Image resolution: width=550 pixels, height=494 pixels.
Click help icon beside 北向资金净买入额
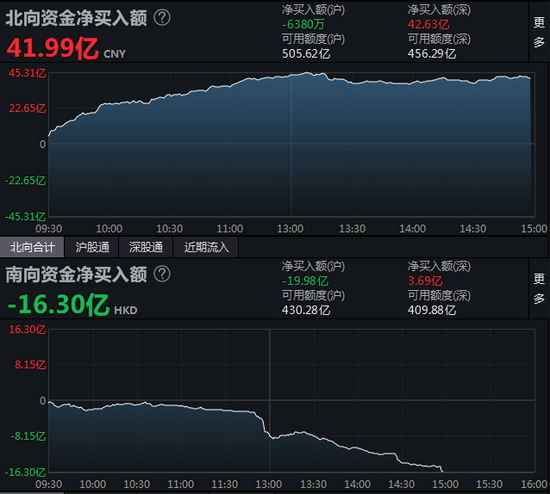coord(162,18)
